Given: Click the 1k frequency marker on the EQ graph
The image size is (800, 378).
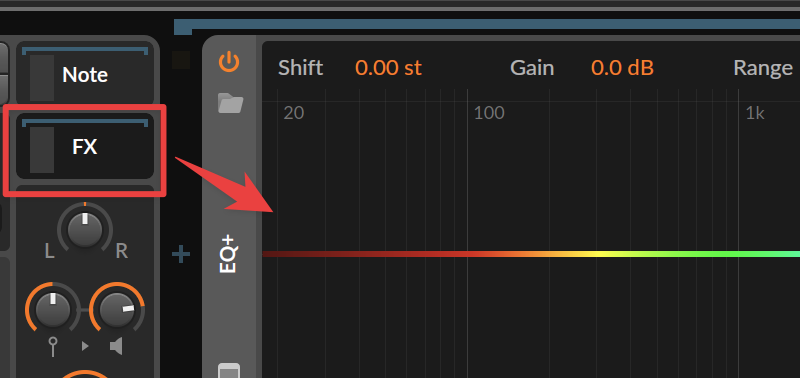Looking at the screenshot, I should click(x=755, y=113).
